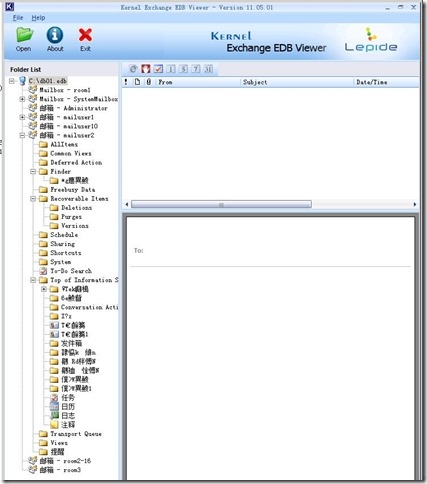Click the right scroll arrow of message list

[x=415, y=204]
